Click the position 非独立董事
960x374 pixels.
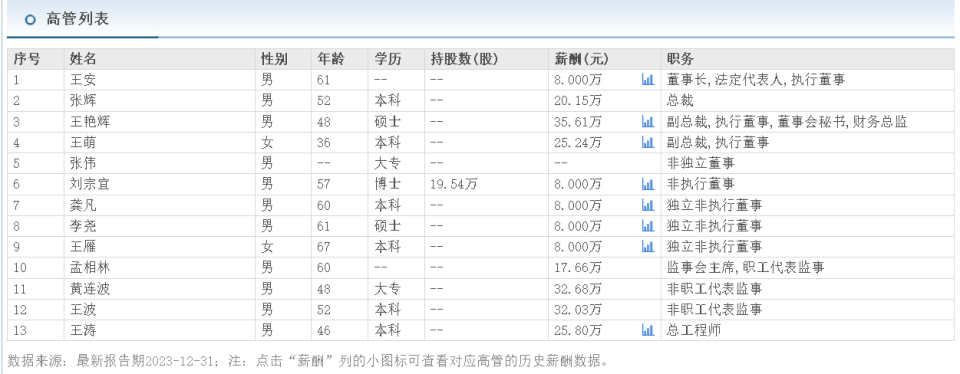point(700,163)
